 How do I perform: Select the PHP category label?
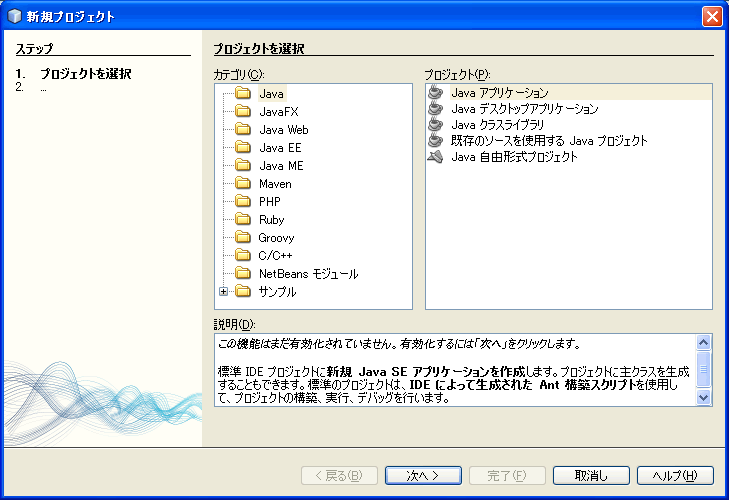[x=270, y=201]
